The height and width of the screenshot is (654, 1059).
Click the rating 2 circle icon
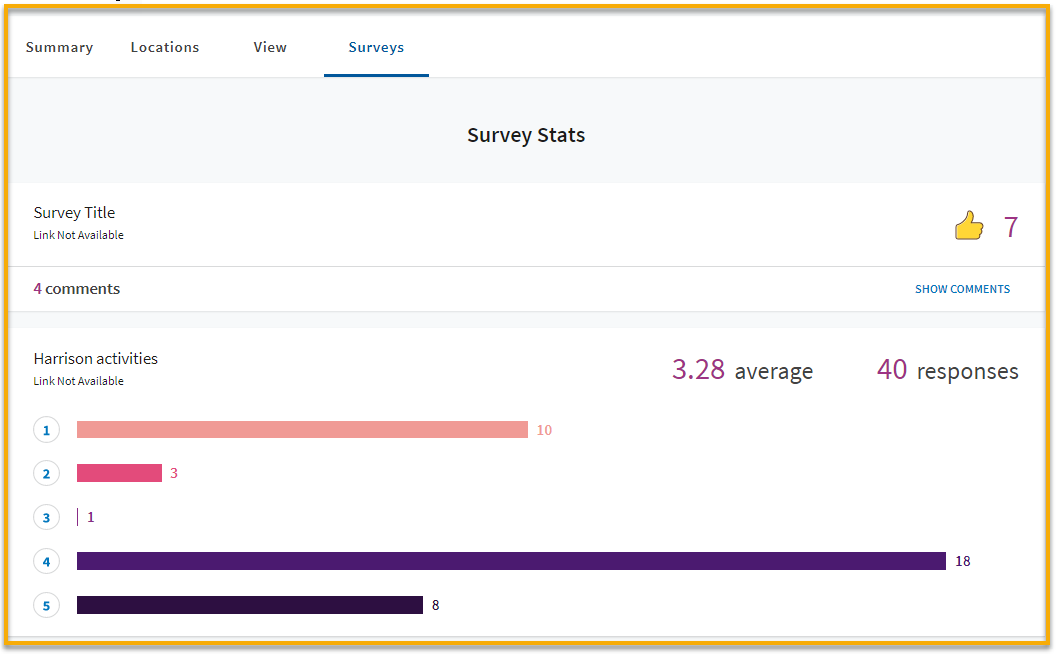[x=47, y=474]
